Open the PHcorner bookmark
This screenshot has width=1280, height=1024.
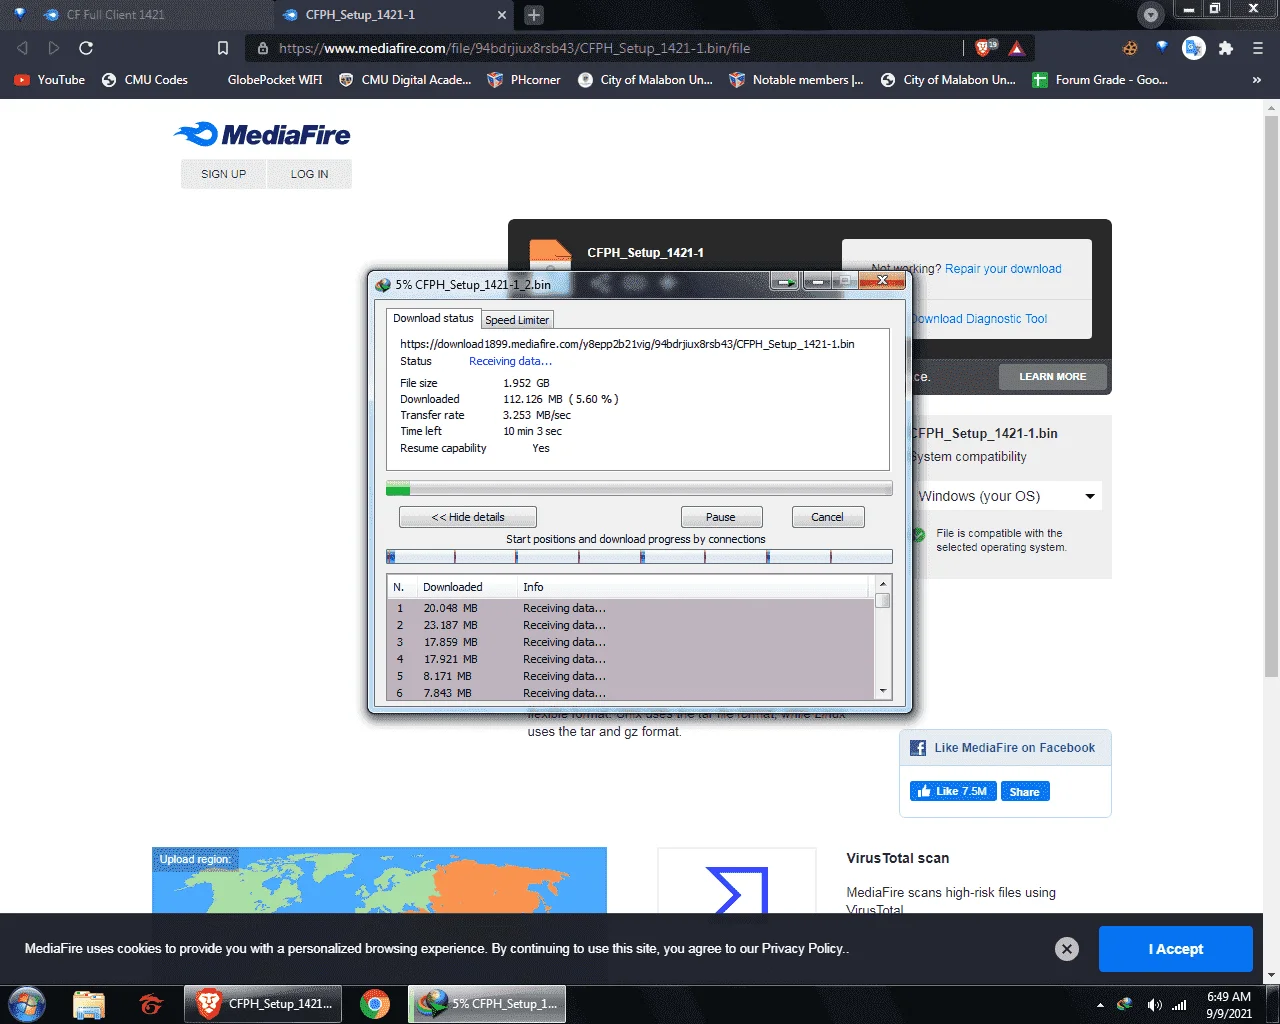pyautogui.click(x=524, y=80)
